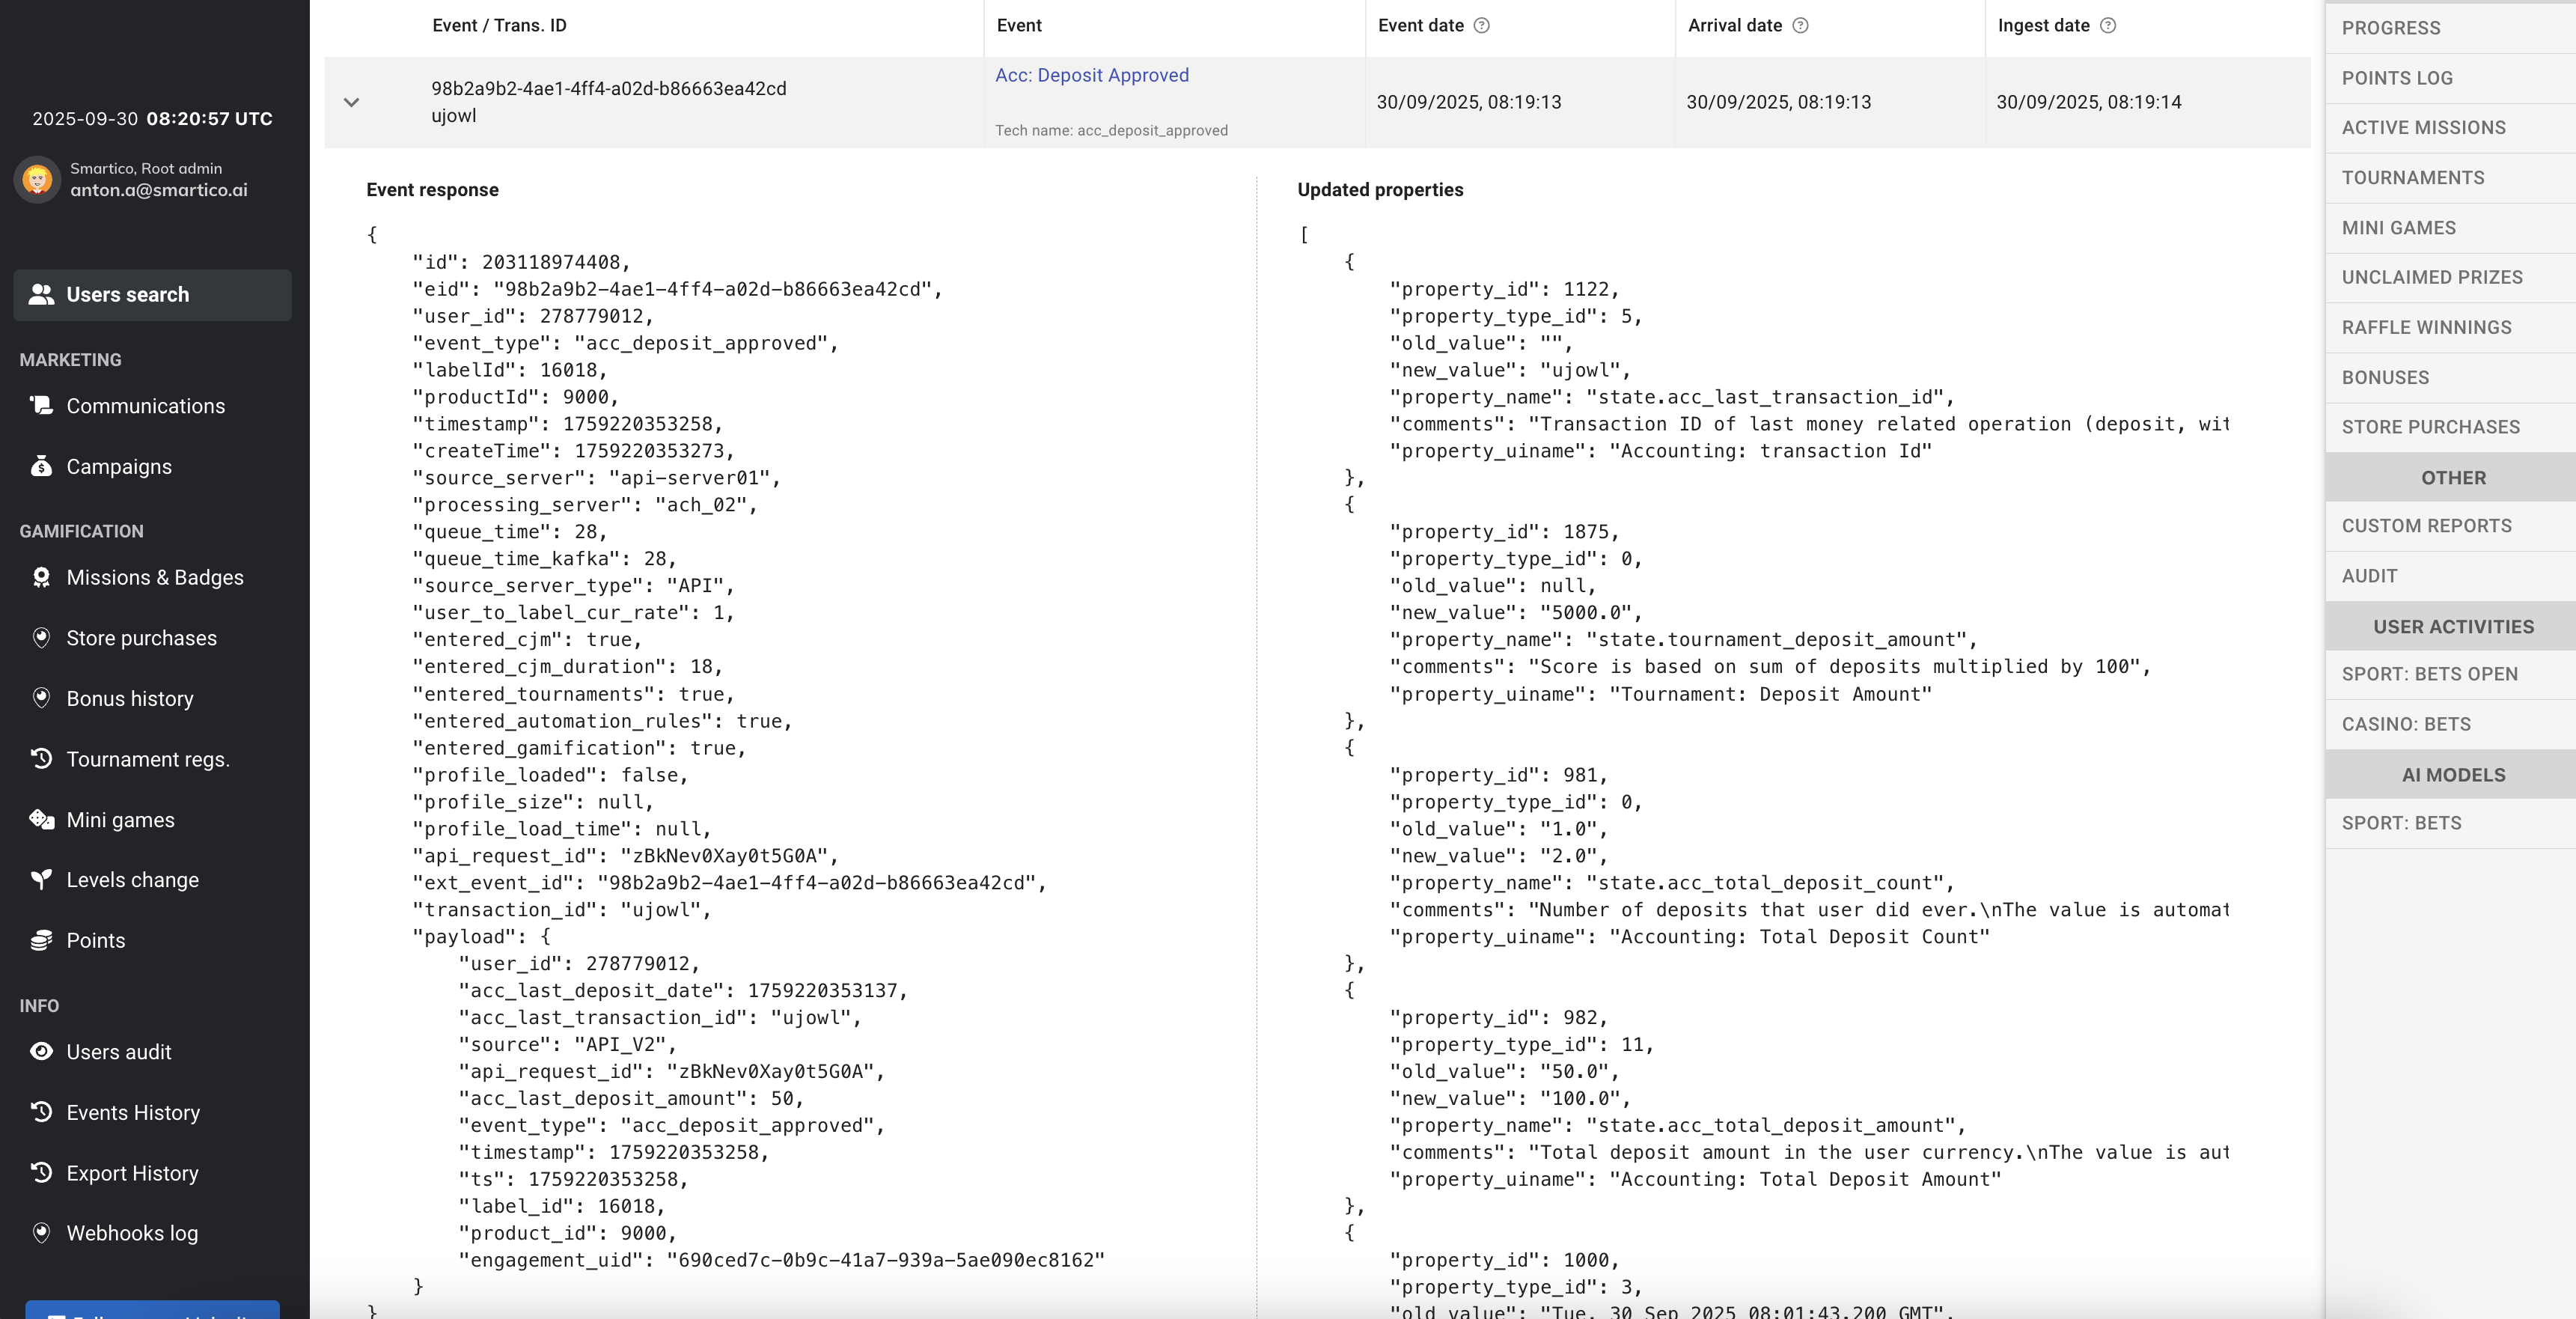Click the Users audit eye icon

point(41,1051)
